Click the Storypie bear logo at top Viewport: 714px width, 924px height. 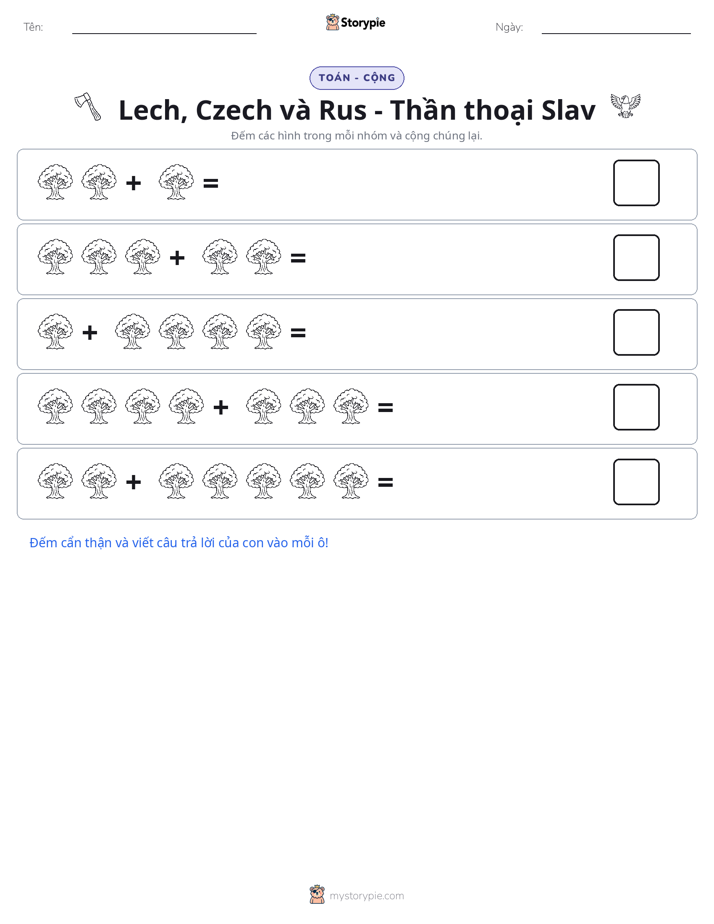[x=332, y=22]
